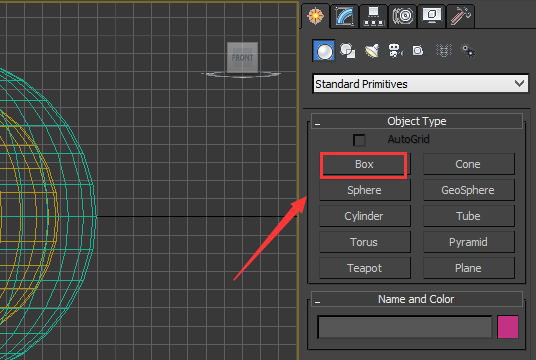The height and width of the screenshot is (360, 536).
Task: Select the Tube primitive button
Action: 469,216
